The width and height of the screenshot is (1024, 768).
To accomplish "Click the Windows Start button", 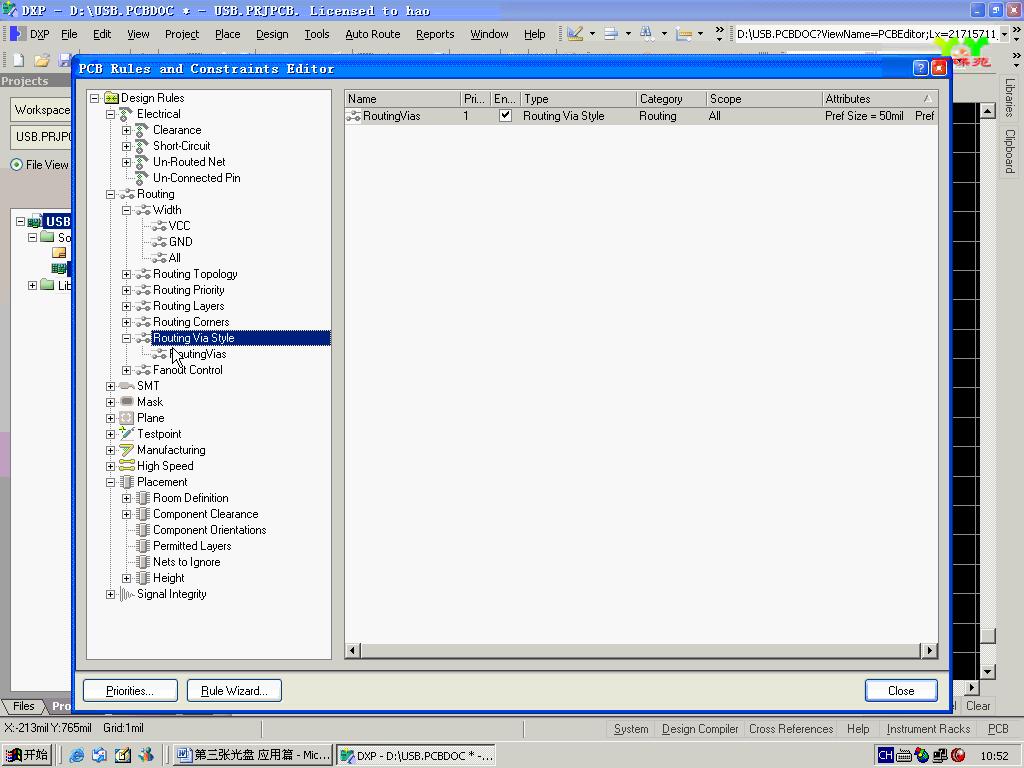I will pyautogui.click(x=27, y=755).
